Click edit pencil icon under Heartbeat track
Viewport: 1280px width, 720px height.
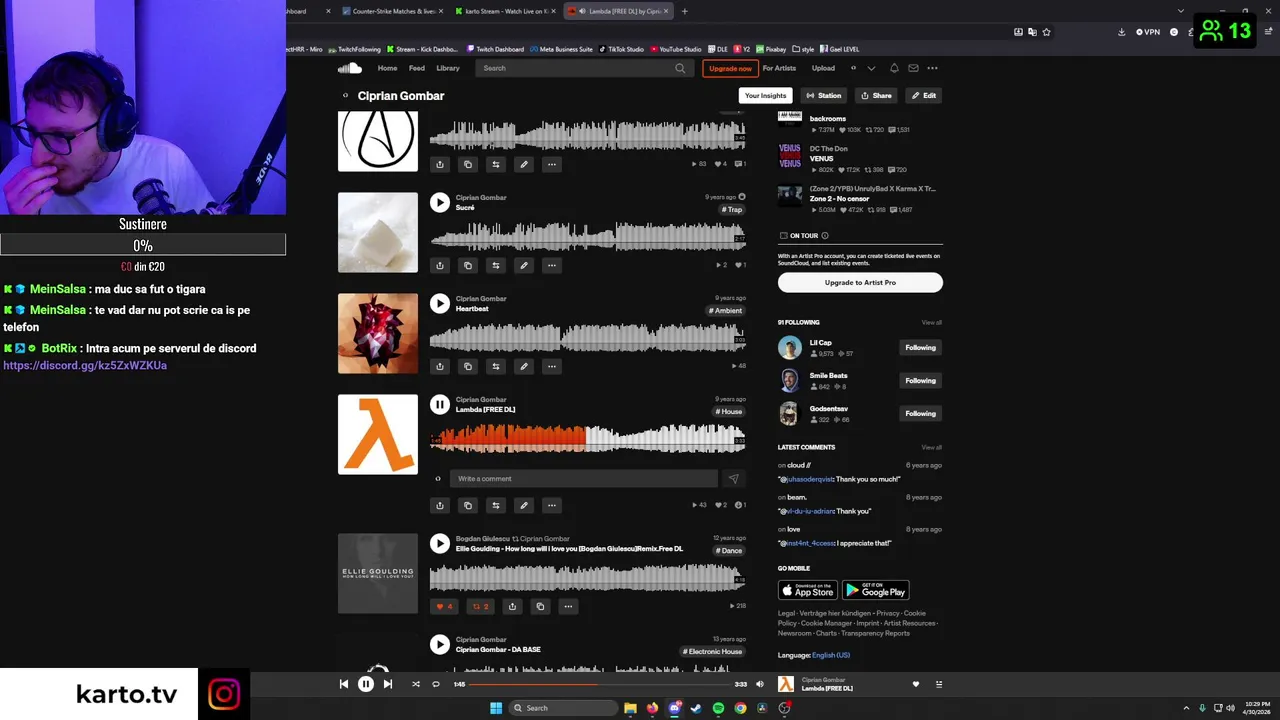tap(523, 366)
